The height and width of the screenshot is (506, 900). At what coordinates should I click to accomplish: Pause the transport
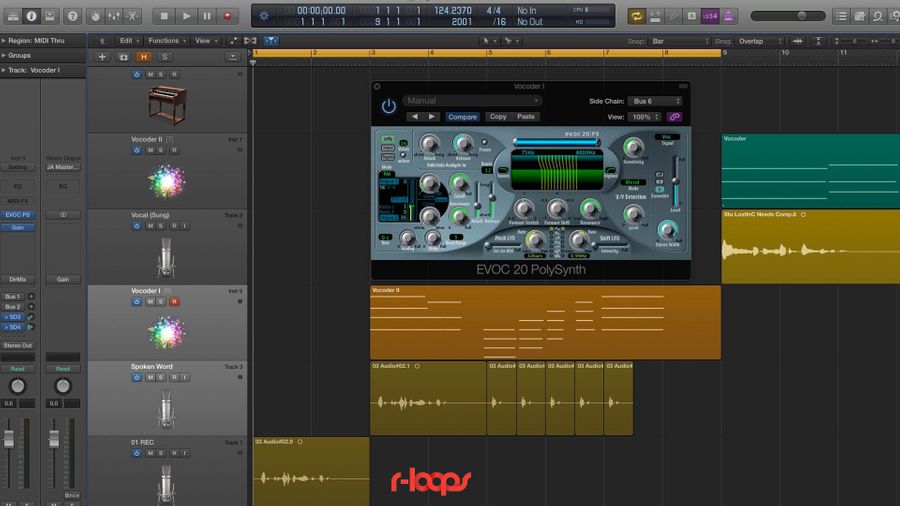tap(207, 16)
